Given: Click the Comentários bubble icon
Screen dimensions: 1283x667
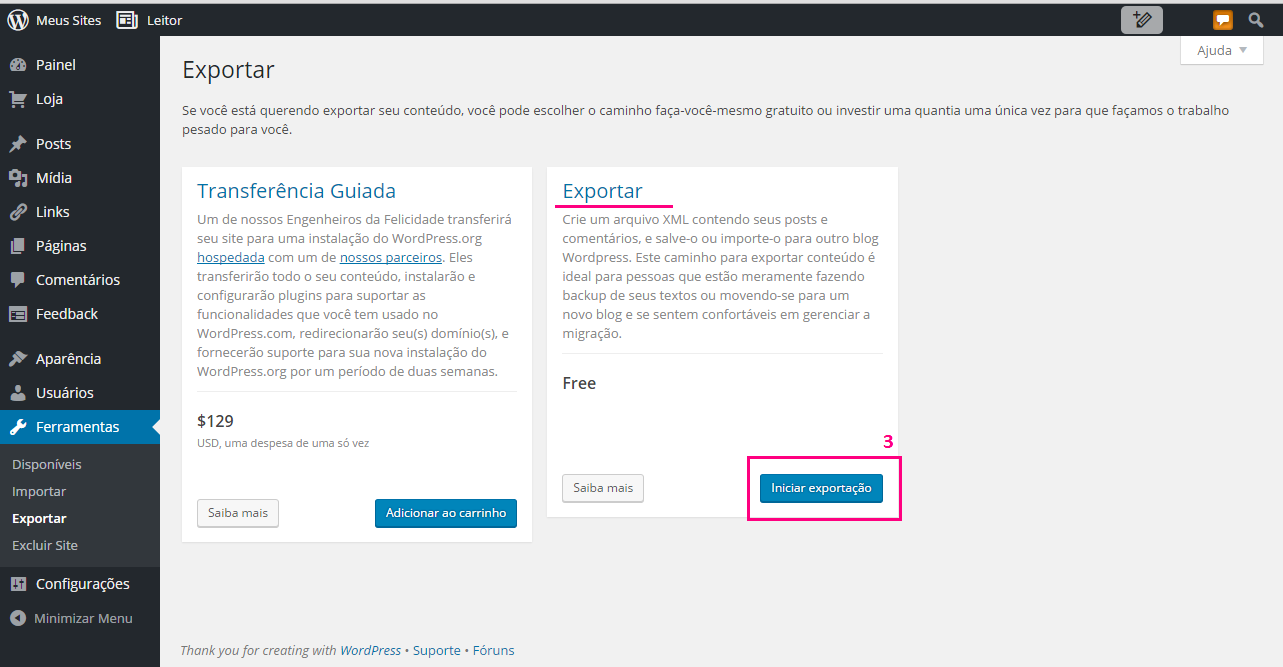Looking at the screenshot, I should 18,280.
